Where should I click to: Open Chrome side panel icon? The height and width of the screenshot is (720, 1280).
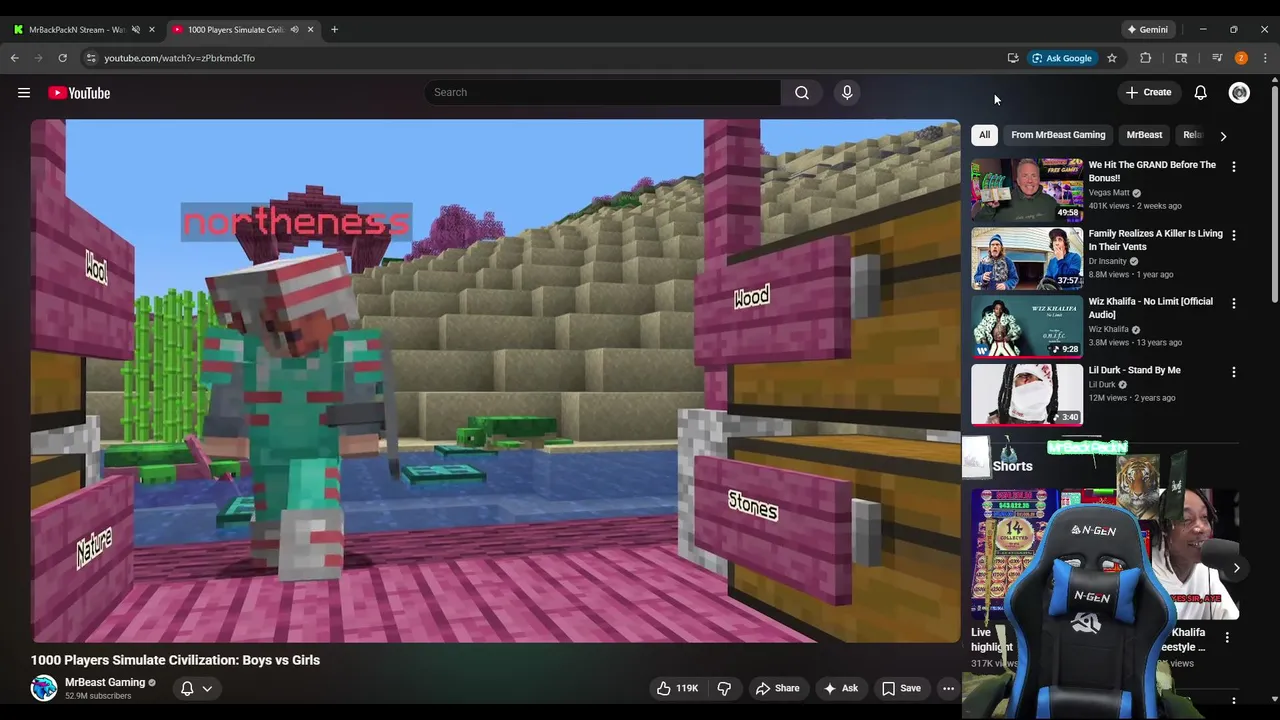1181,58
